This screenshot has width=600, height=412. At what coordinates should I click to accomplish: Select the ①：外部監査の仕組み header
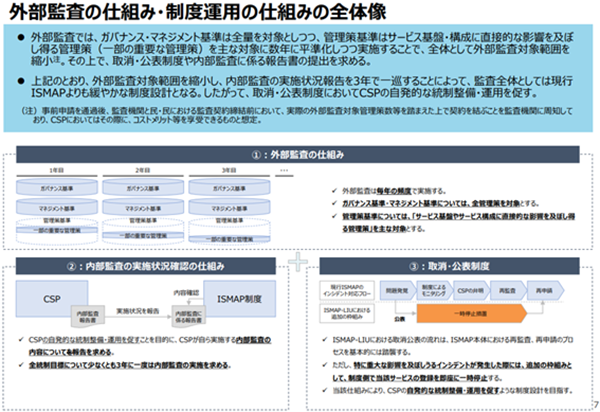coord(298,155)
